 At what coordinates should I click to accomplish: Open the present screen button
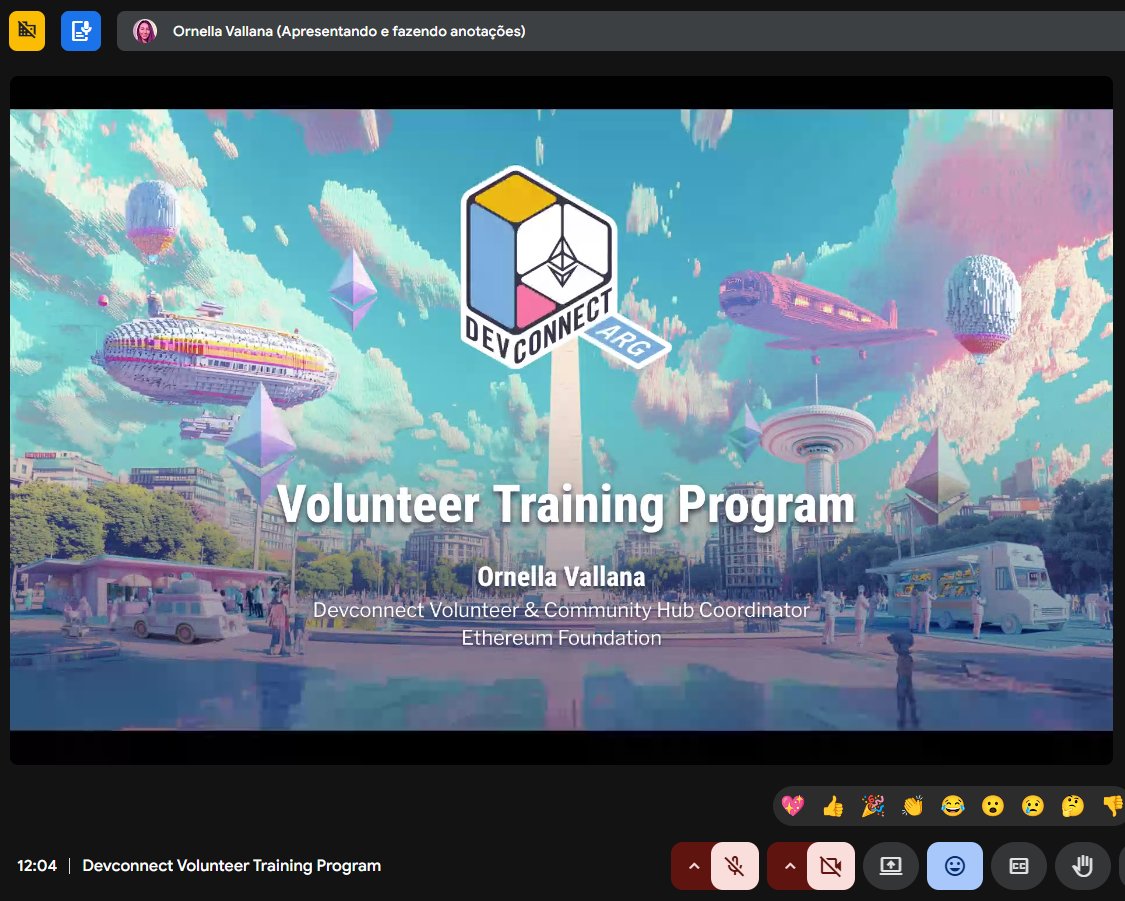pyautogui.click(x=891, y=866)
